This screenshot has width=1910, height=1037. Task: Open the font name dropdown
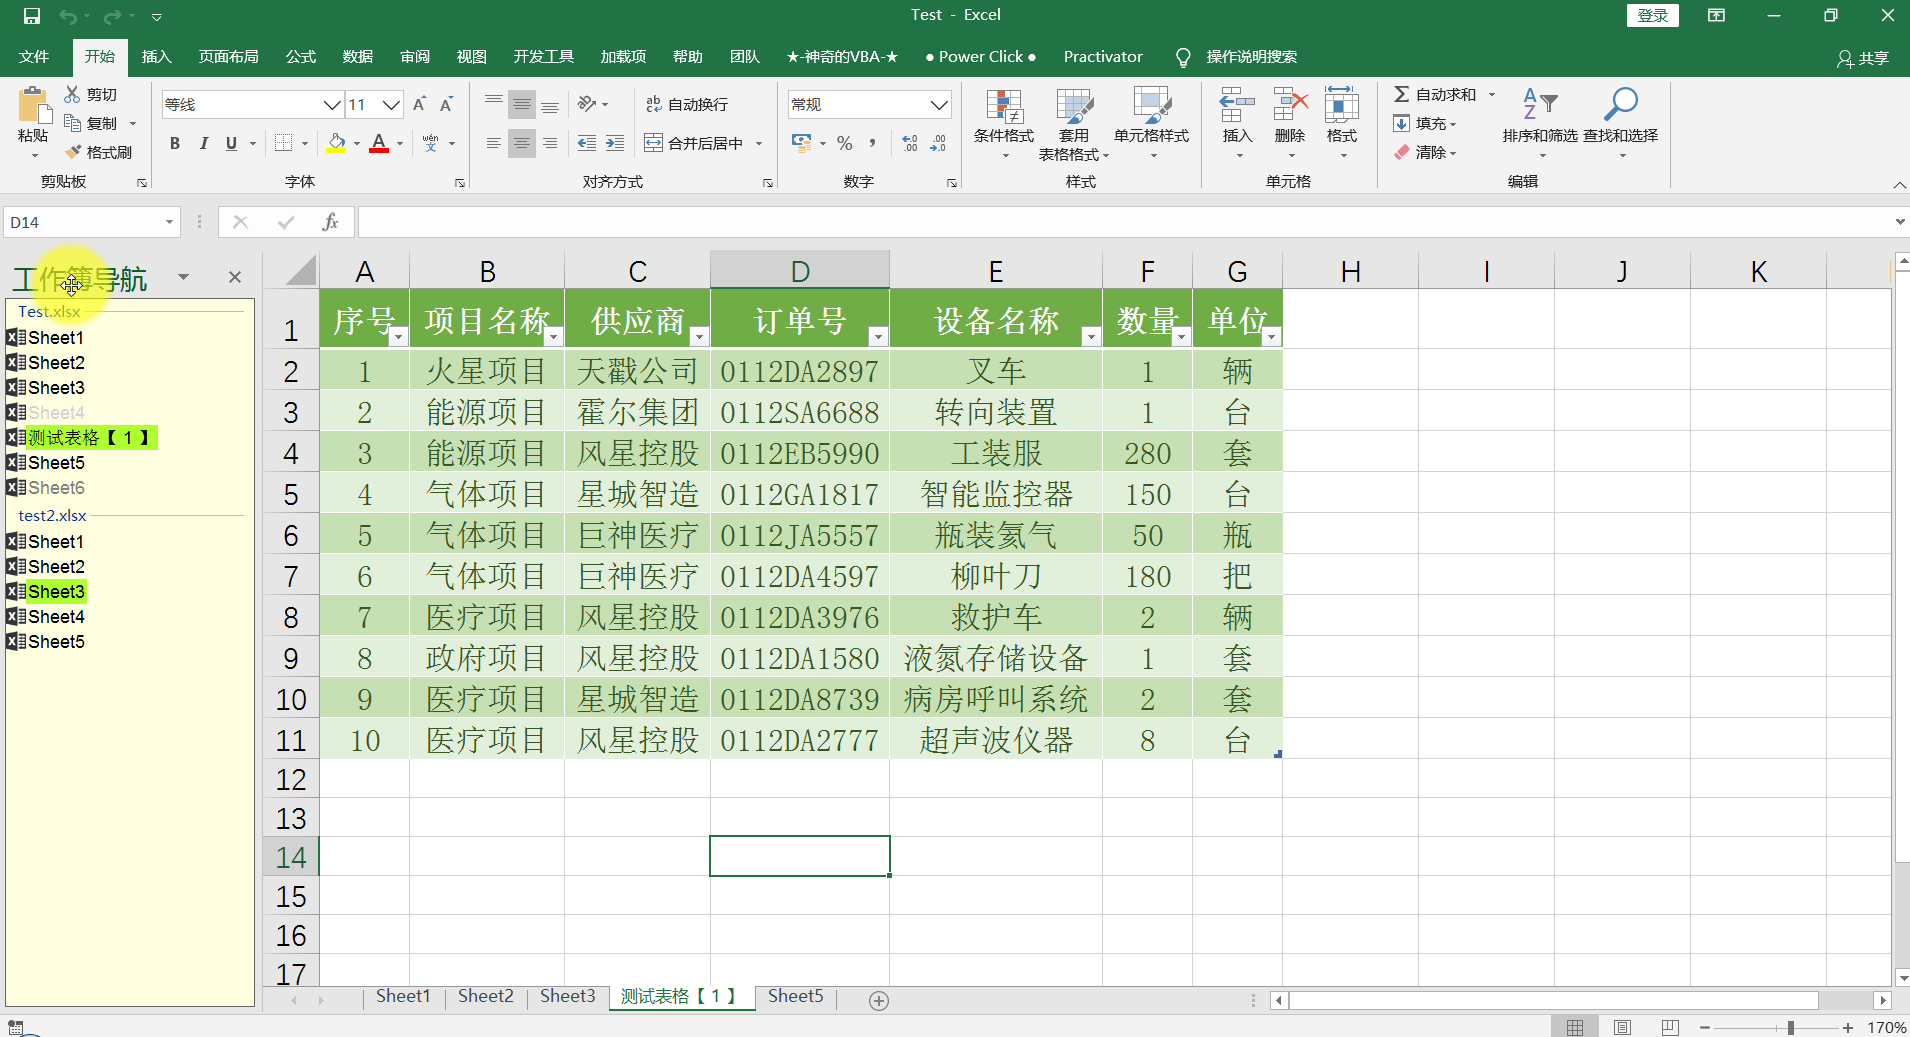(332, 104)
